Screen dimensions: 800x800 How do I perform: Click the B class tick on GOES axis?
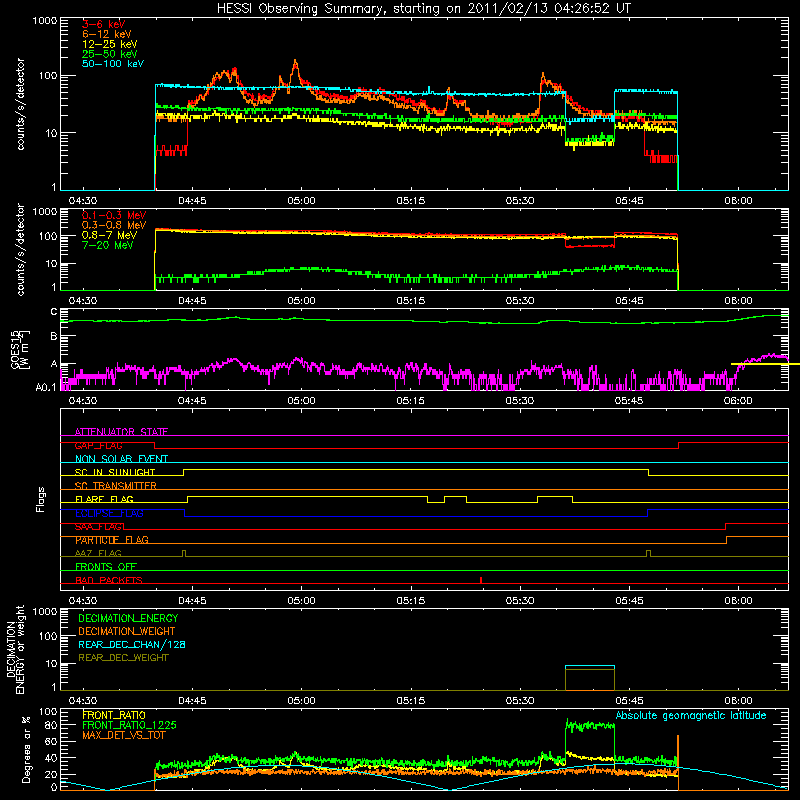click(x=54, y=336)
